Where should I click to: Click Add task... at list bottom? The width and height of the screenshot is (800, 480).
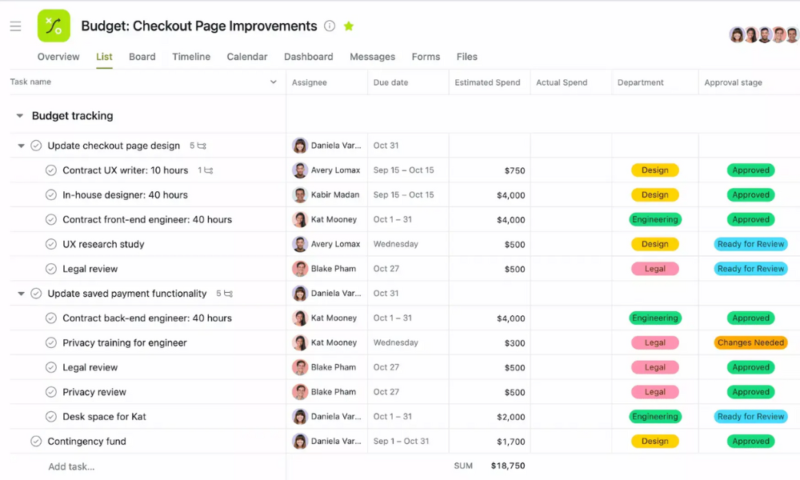[x=71, y=466]
